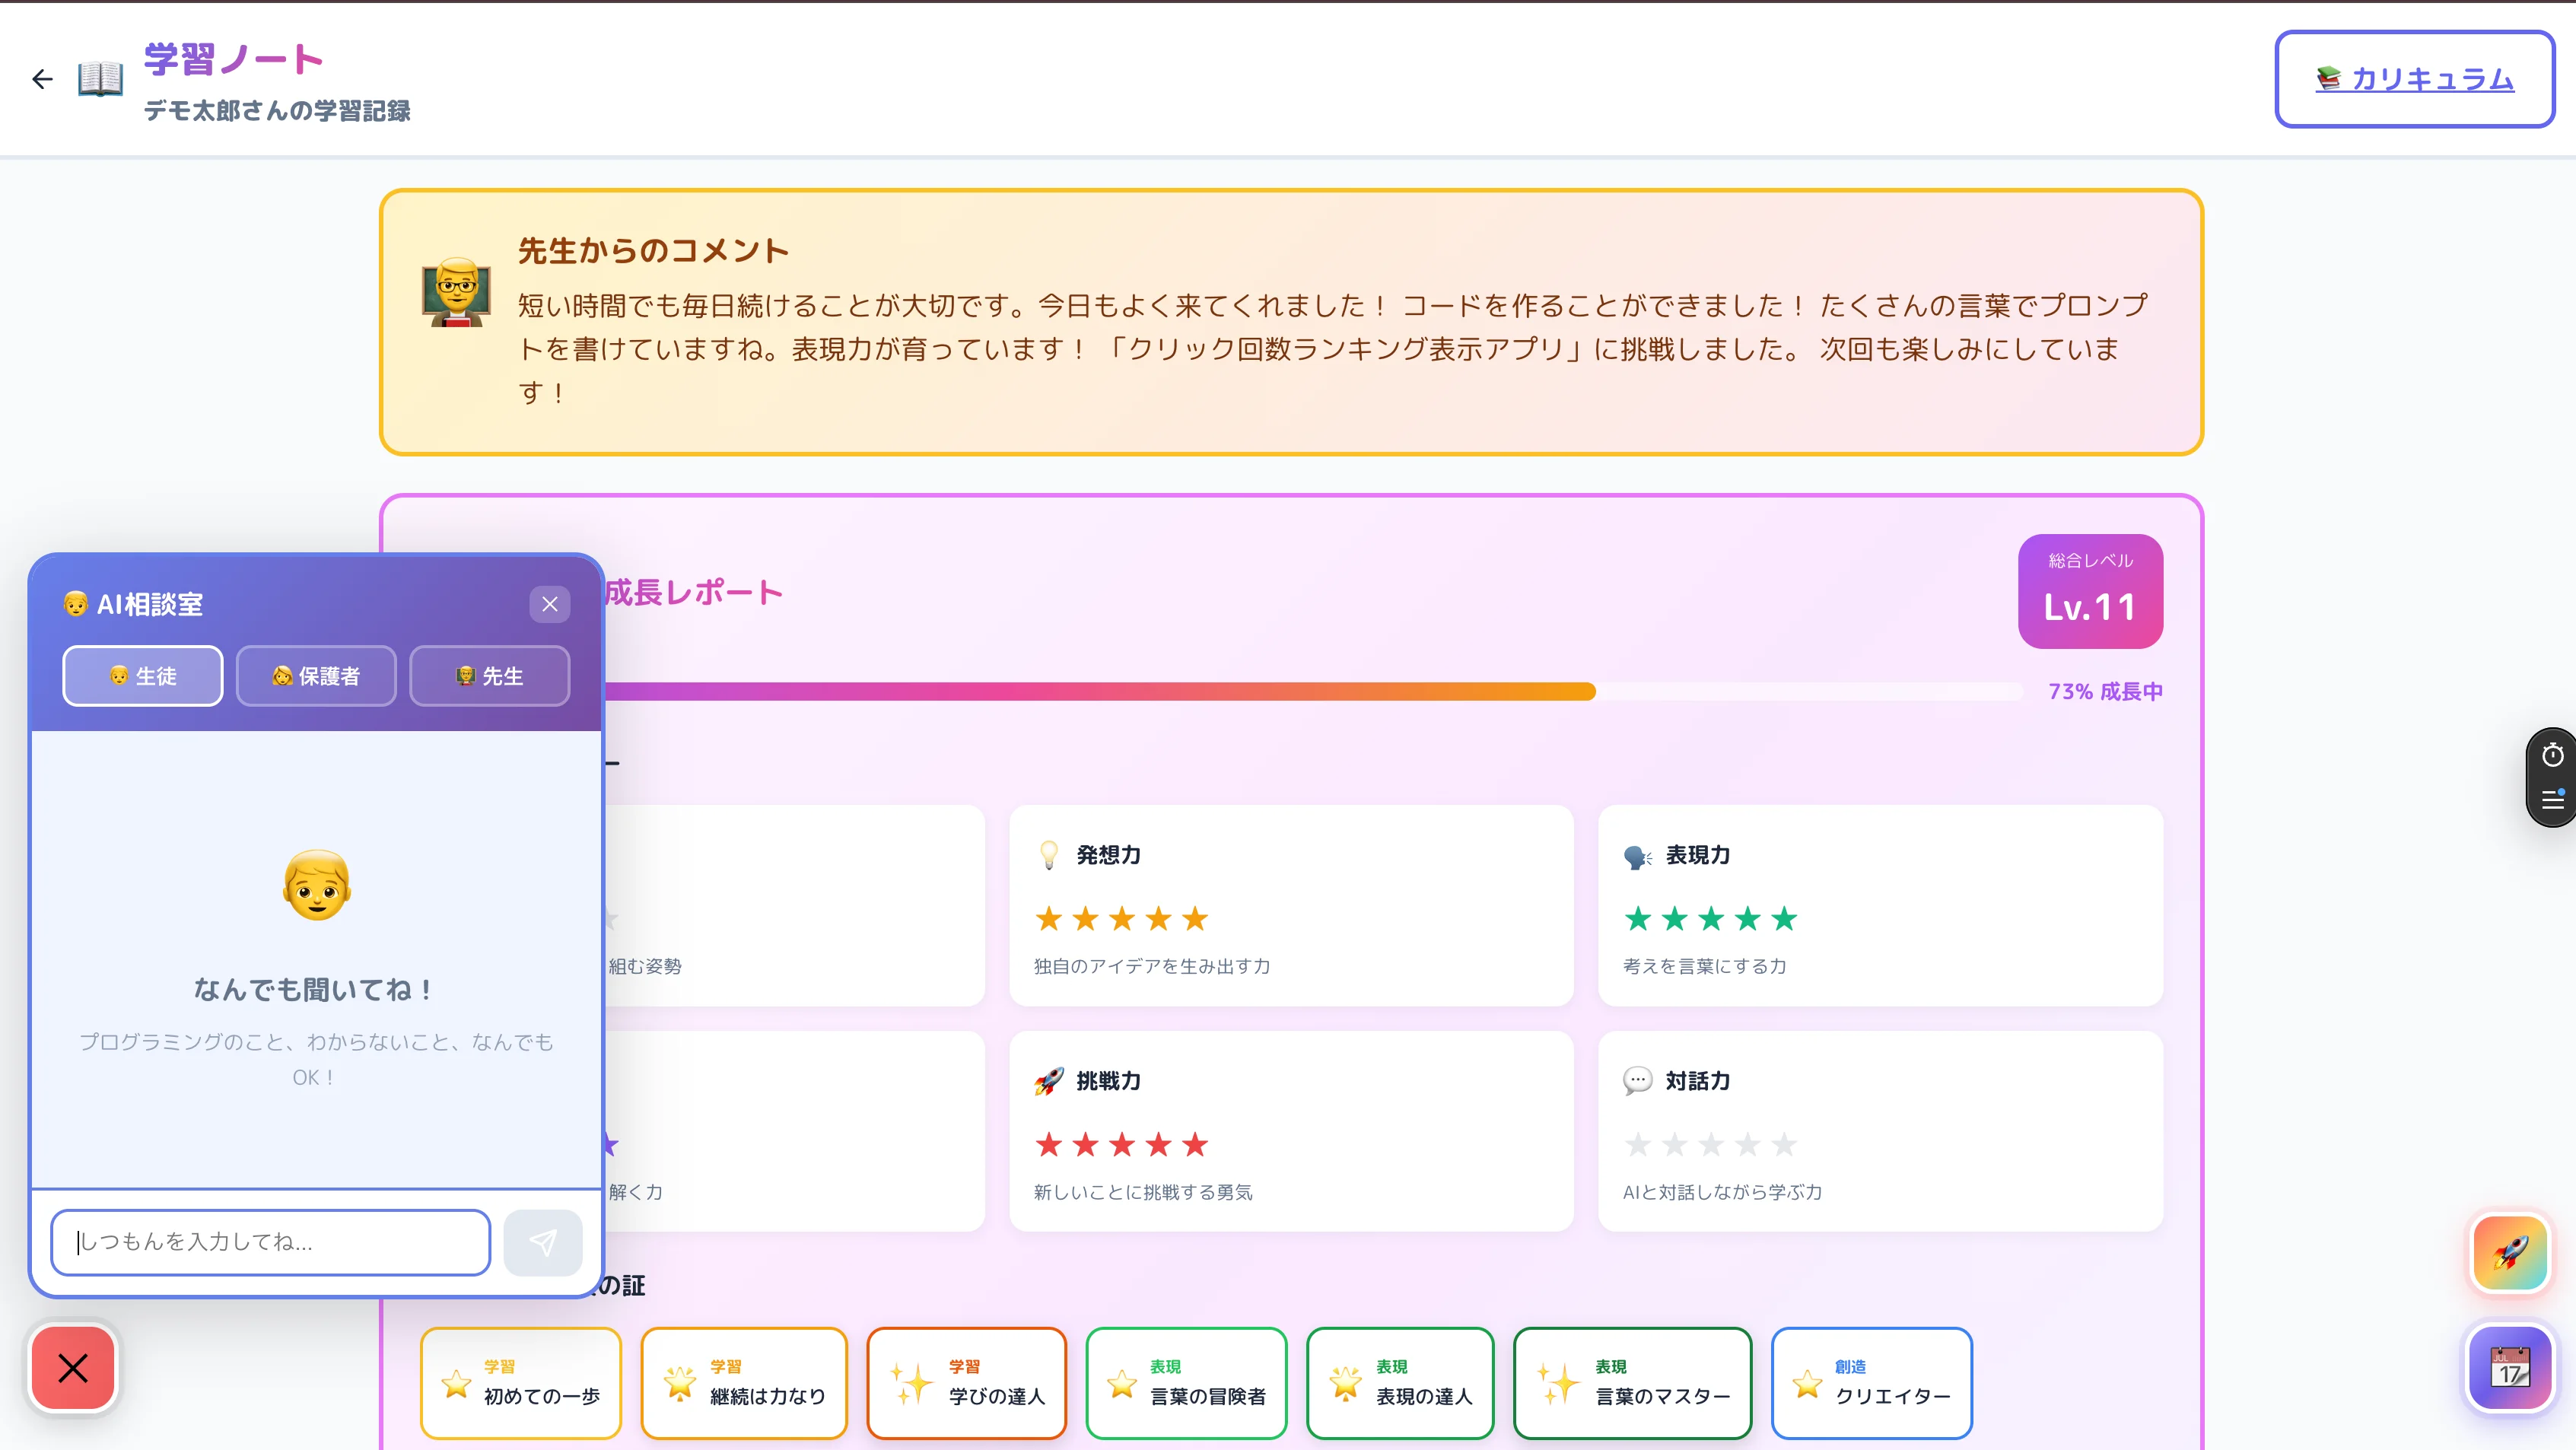Viewport: 2576px width, 1450px height.
Task: Click the question input field in AI相談室
Action: [x=270, y=1242]
